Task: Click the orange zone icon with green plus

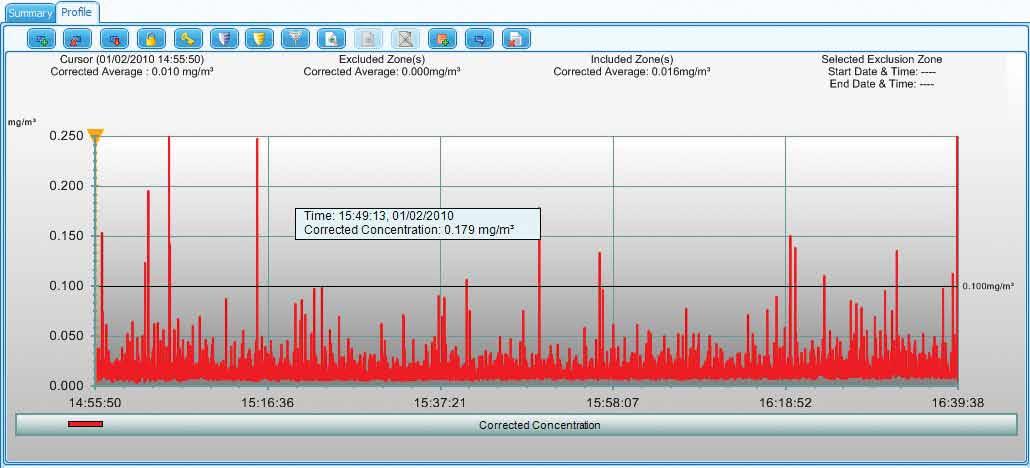Action: [442, 39]
